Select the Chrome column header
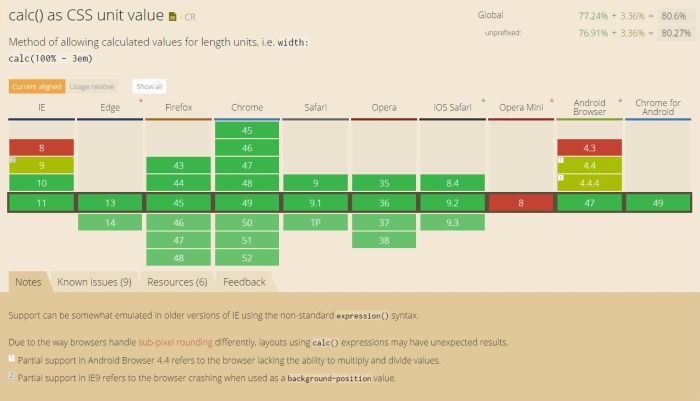Screen dimensions: 700x401 (247, 108)
